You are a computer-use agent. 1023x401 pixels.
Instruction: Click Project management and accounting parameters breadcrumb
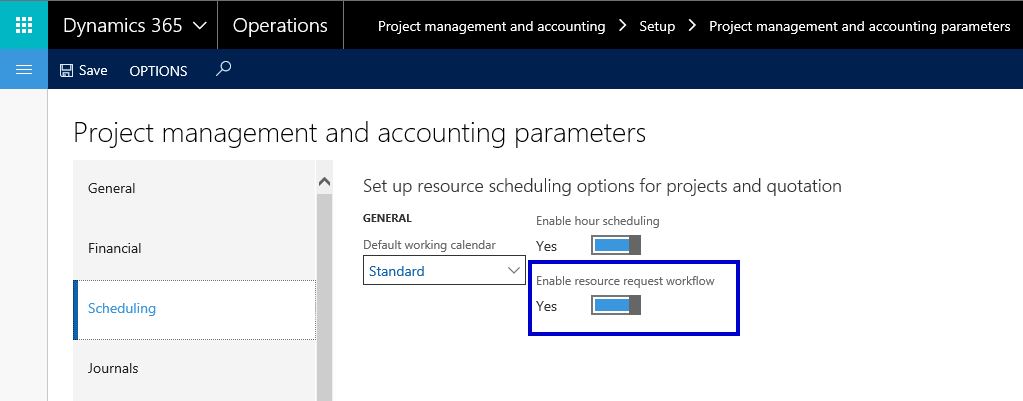coord(859,26)
